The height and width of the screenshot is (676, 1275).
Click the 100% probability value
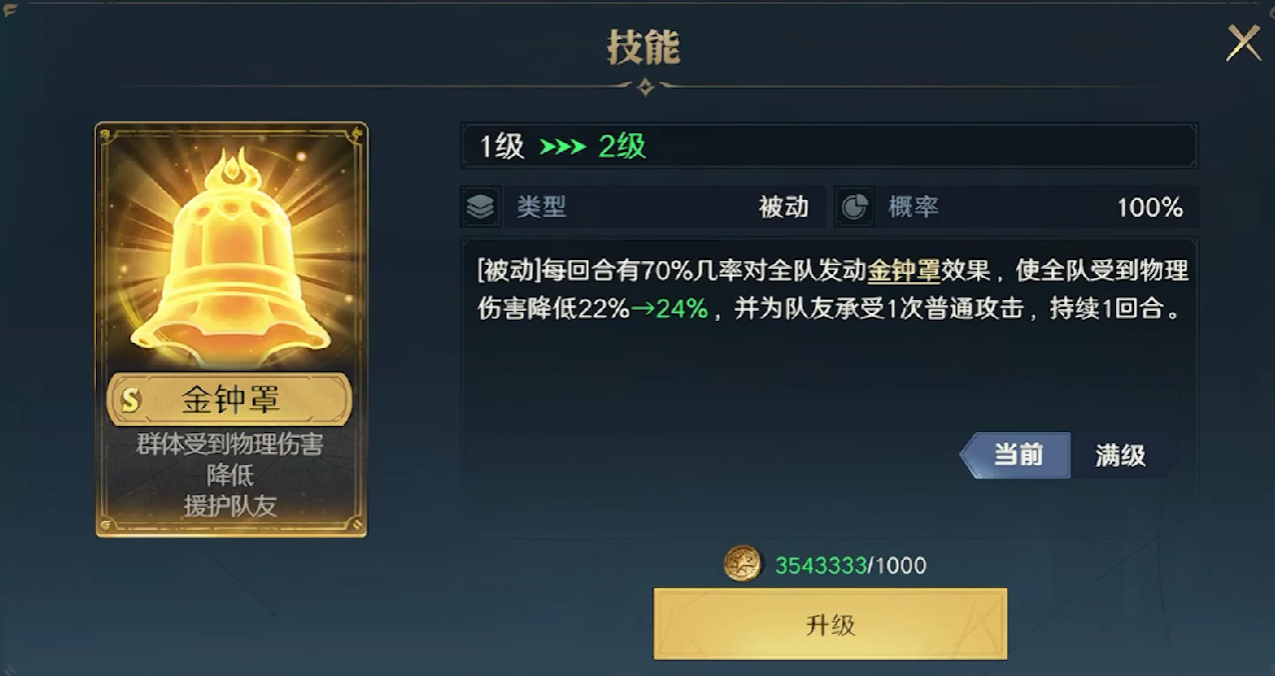point(1150,208)
